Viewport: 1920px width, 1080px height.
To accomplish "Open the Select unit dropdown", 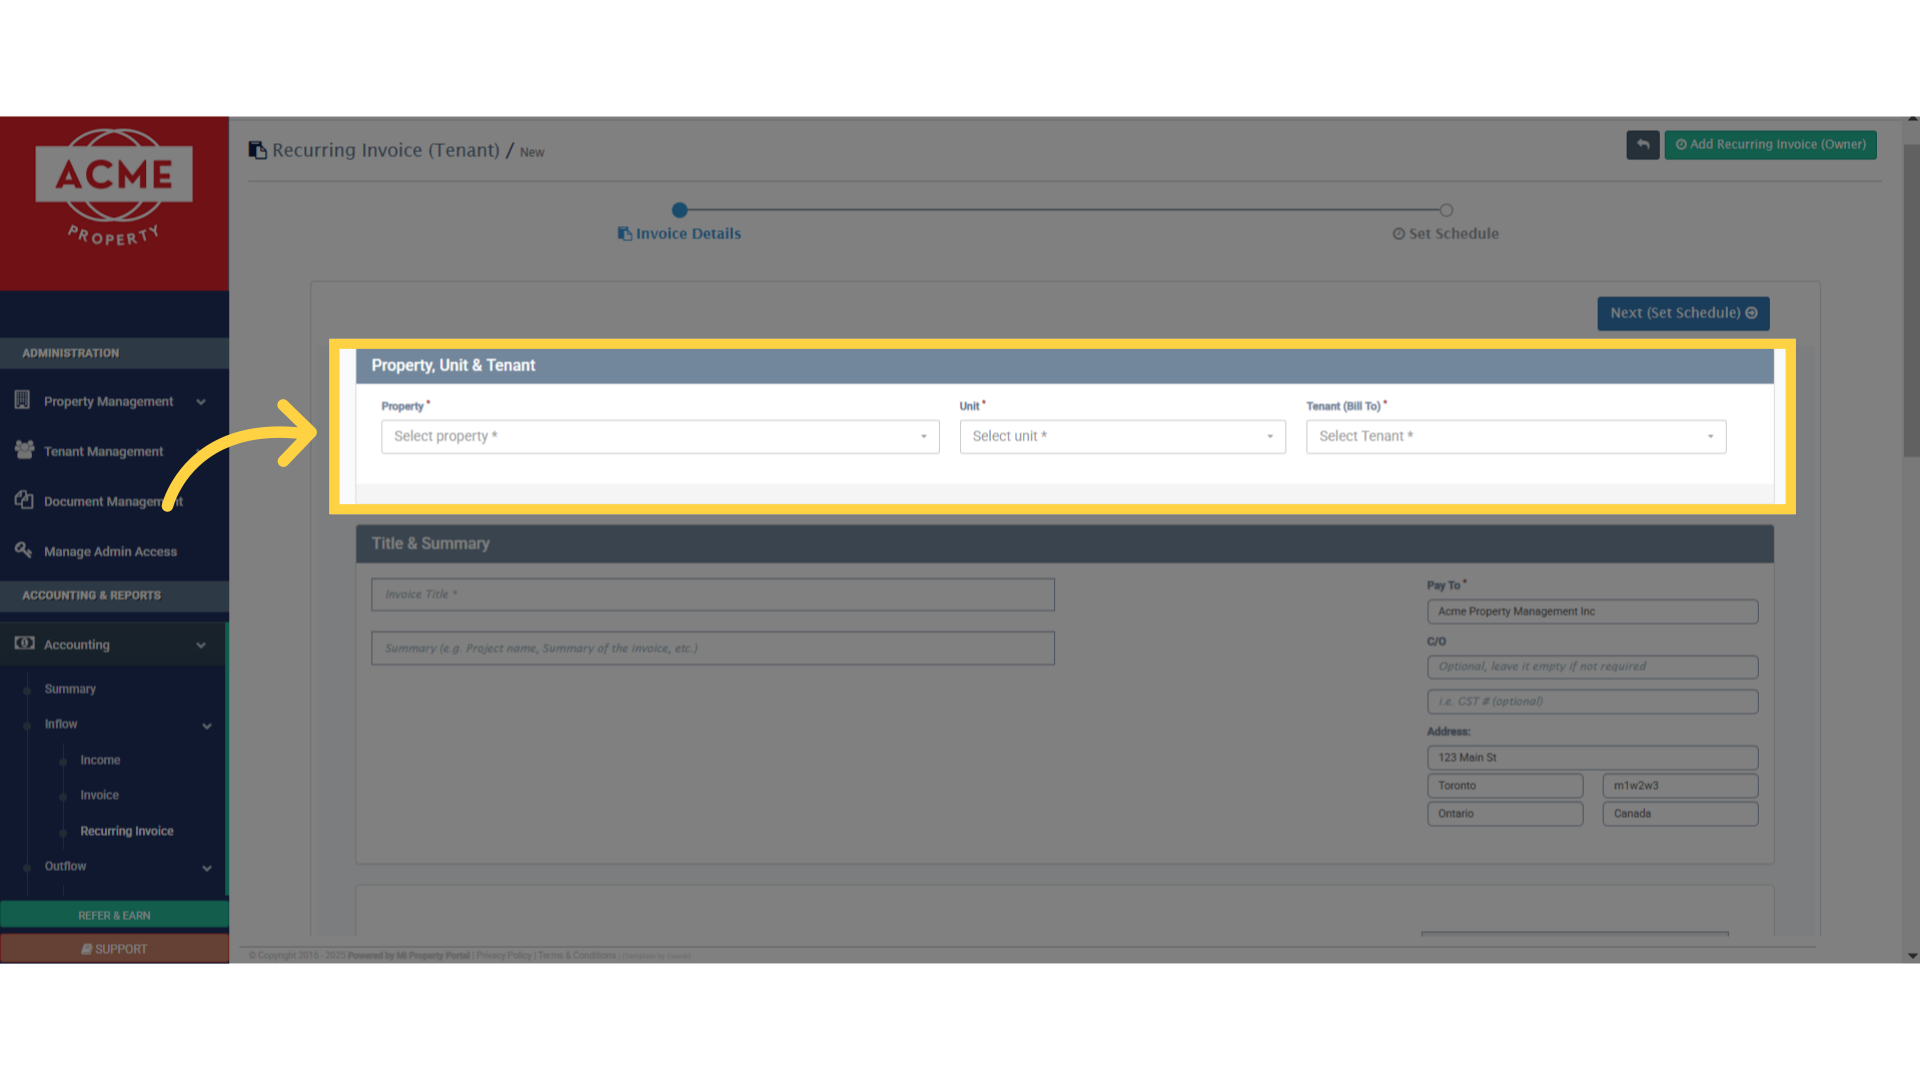I will pyautogui.click(x=1122, y=437).
